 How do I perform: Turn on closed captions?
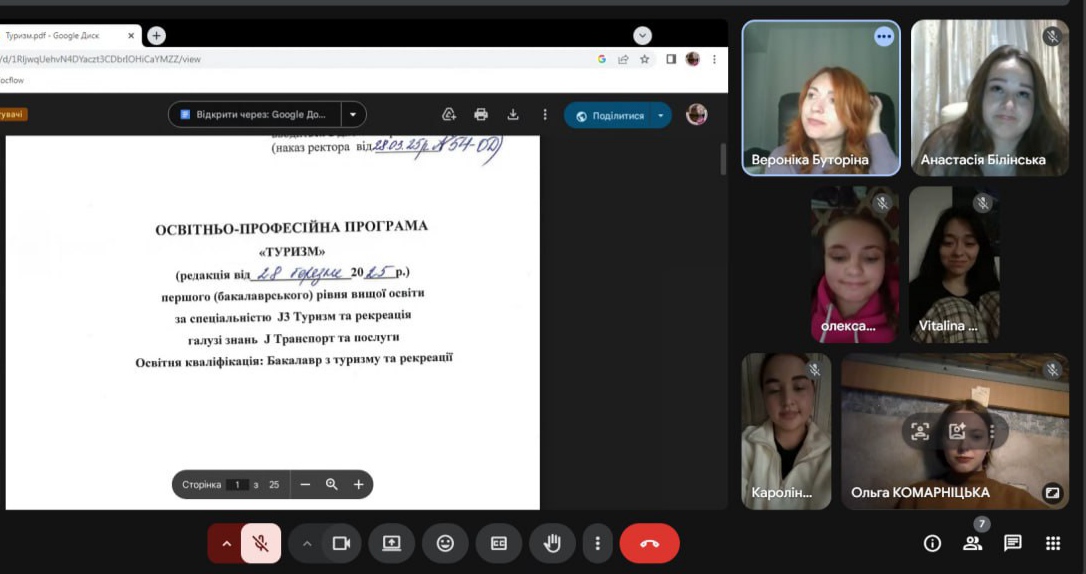[498, 543]
